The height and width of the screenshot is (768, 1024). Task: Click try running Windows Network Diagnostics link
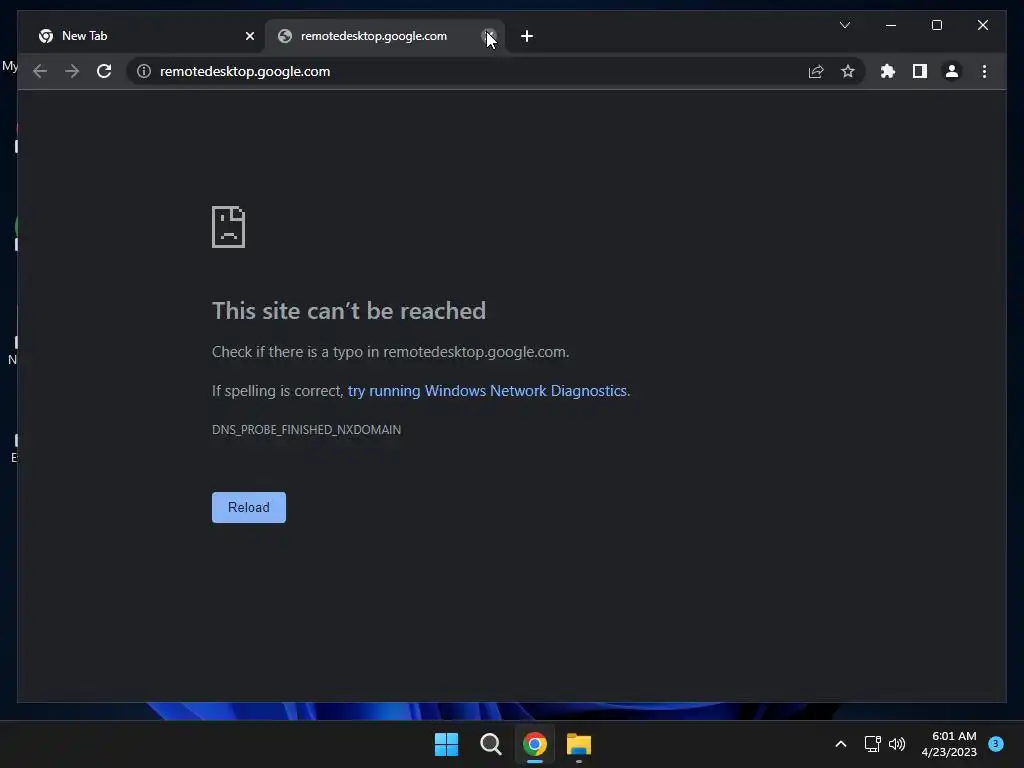487,391
